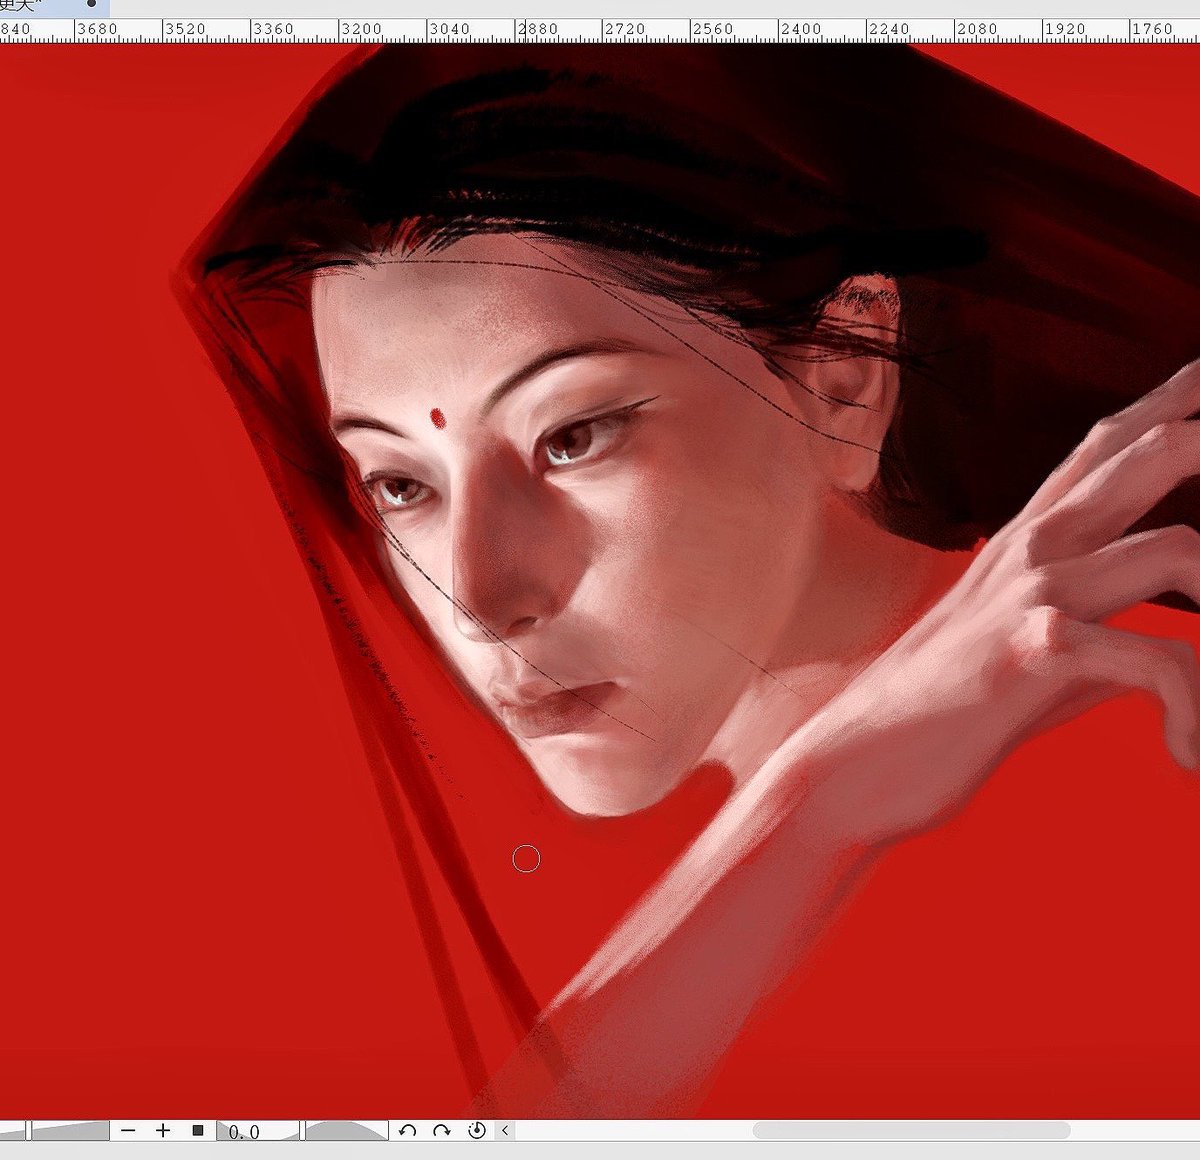Rotate the canvas left
The height and width of the screenshot is (1160, 1200).
point(407,1130)
